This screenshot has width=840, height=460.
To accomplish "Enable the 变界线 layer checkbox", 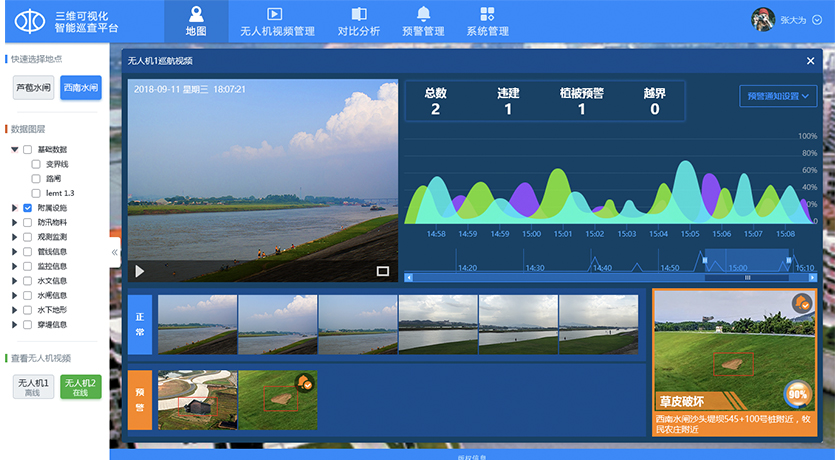I will [x=36, y=164].
